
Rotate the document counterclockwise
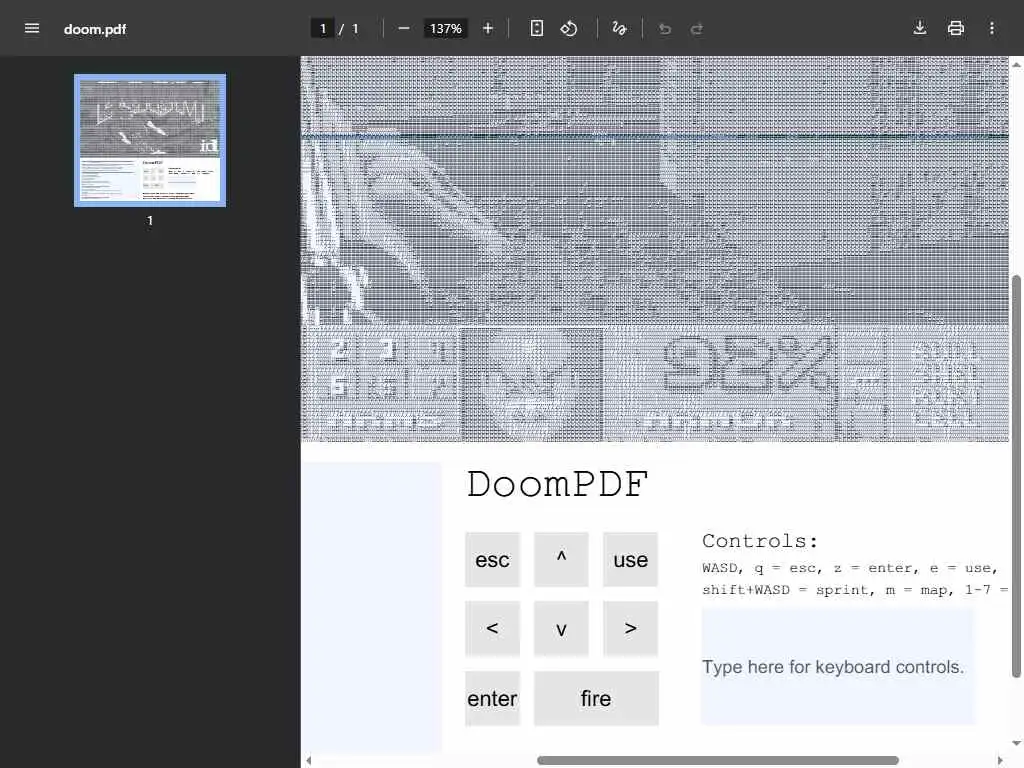568,28
